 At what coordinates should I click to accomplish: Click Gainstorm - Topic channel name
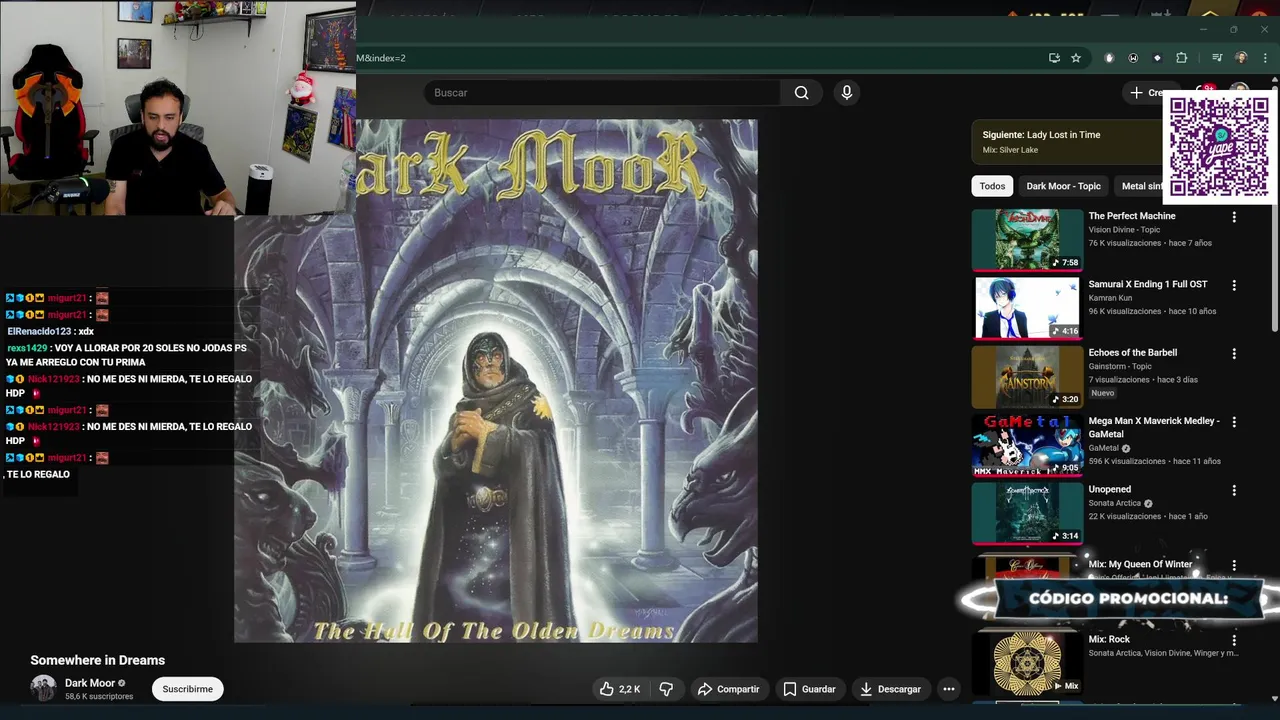point(1120,367)
